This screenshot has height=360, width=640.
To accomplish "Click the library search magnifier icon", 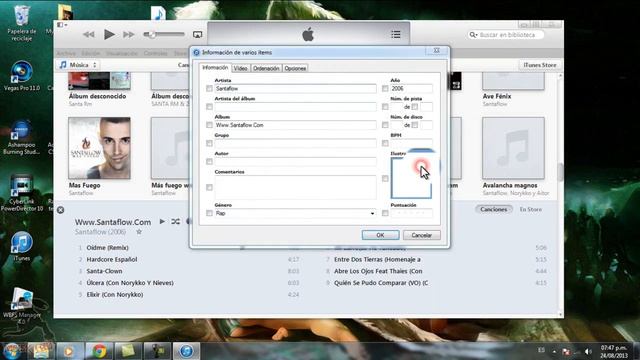I will 473,35.
